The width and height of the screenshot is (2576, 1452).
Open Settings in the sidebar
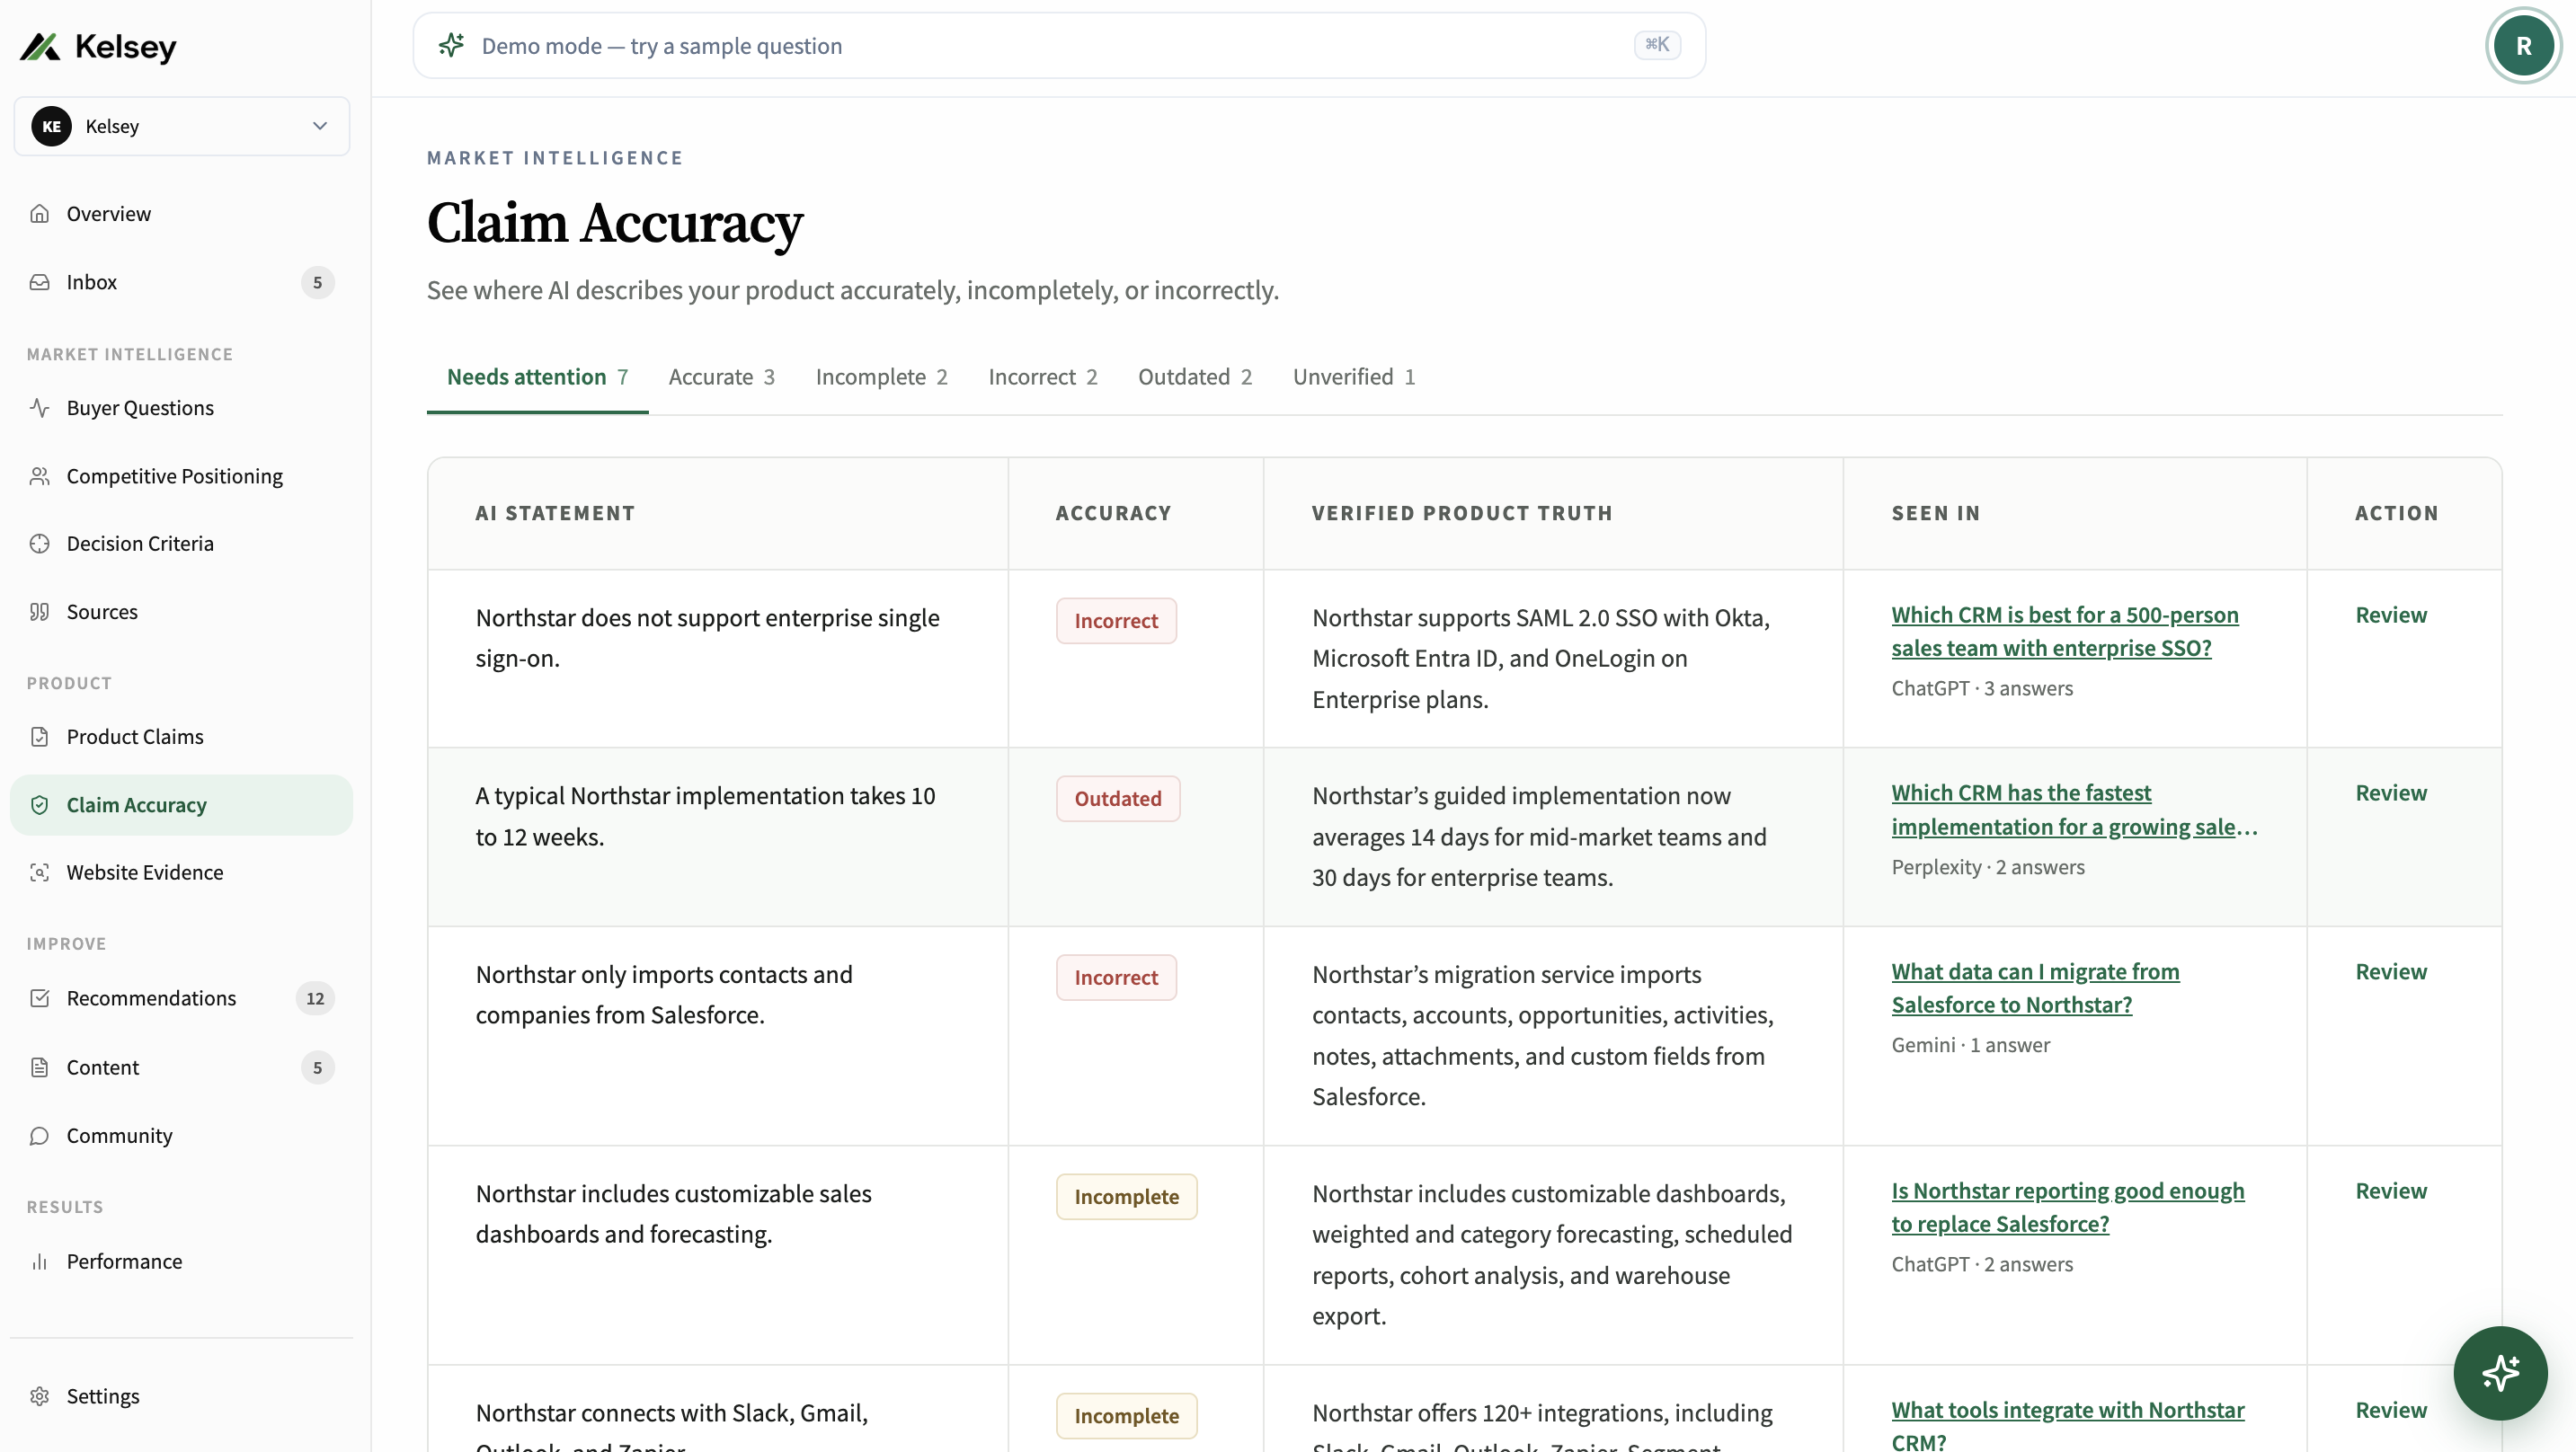181,1396
